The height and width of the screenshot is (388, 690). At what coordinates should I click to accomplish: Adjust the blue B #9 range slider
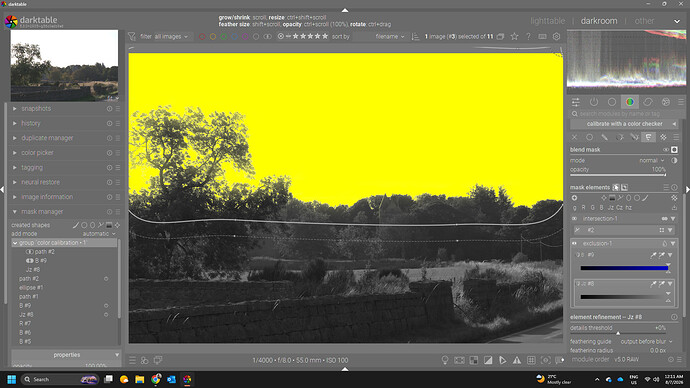click(x=624, y=268)
